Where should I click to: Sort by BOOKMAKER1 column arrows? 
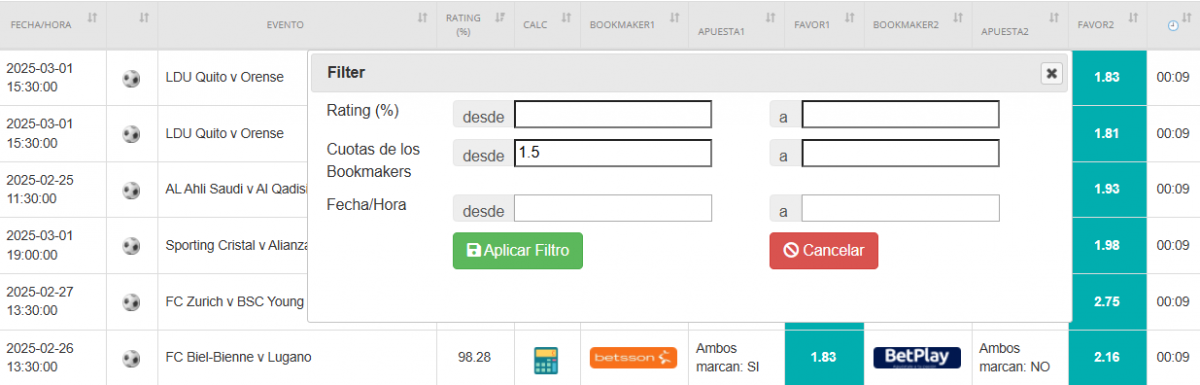674,18
